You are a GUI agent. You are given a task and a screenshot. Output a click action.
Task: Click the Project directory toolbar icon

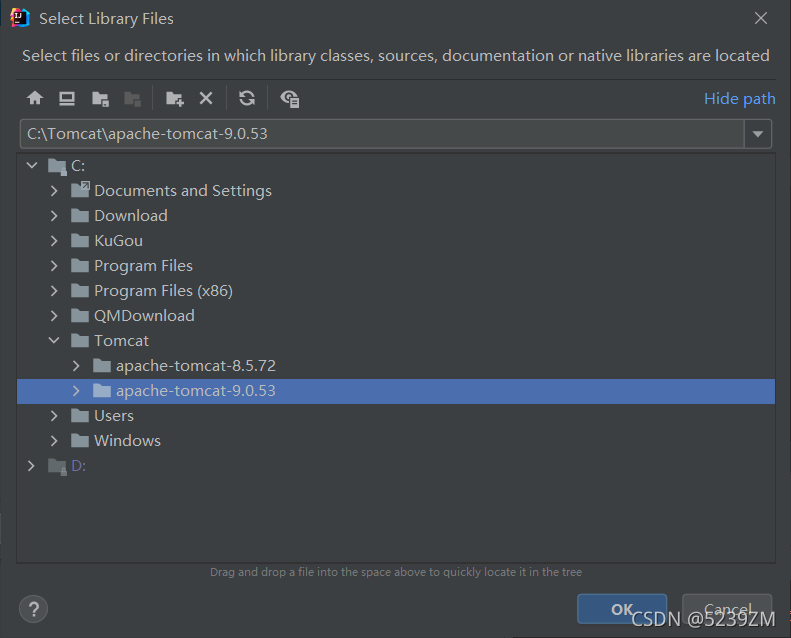pyautogui.click(x=100, y=98)
